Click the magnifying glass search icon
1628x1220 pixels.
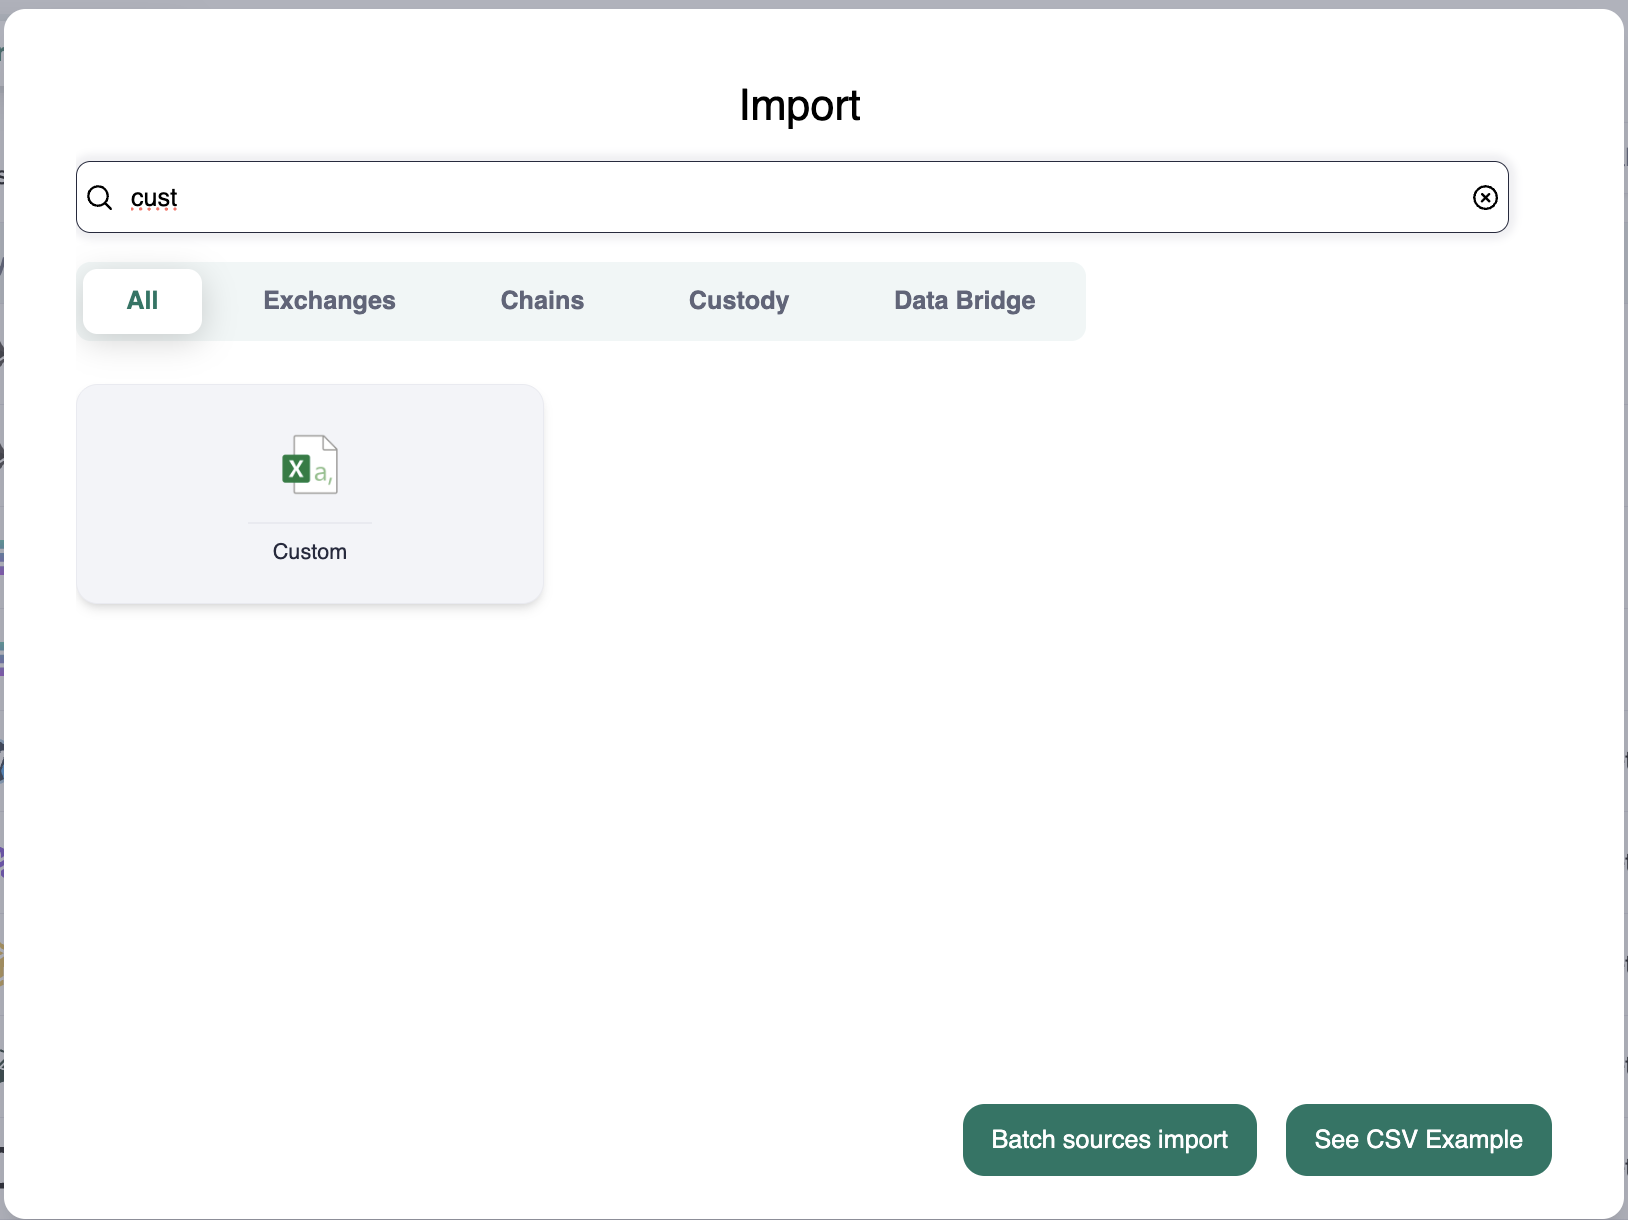pos(100,198)
